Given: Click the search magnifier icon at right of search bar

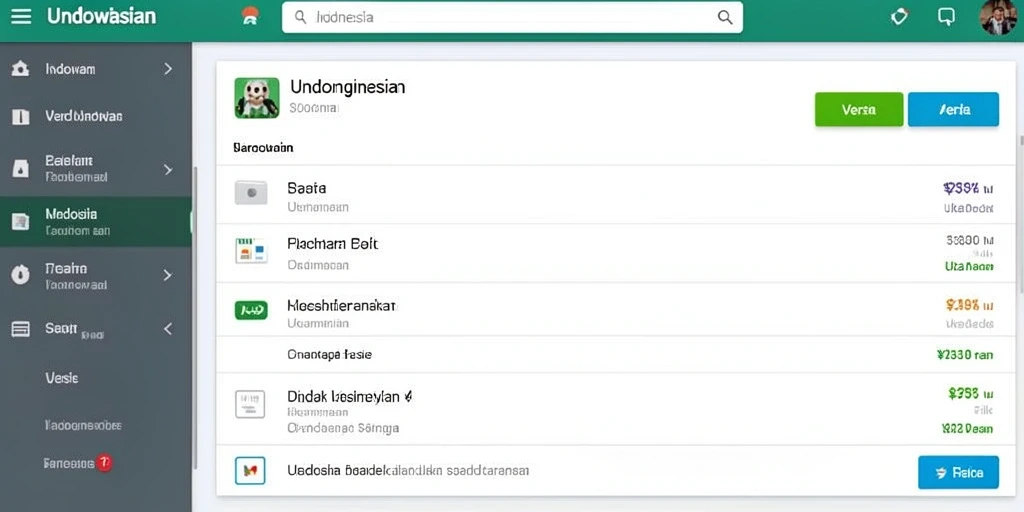Looking at the screenshot, I should 725,17.
